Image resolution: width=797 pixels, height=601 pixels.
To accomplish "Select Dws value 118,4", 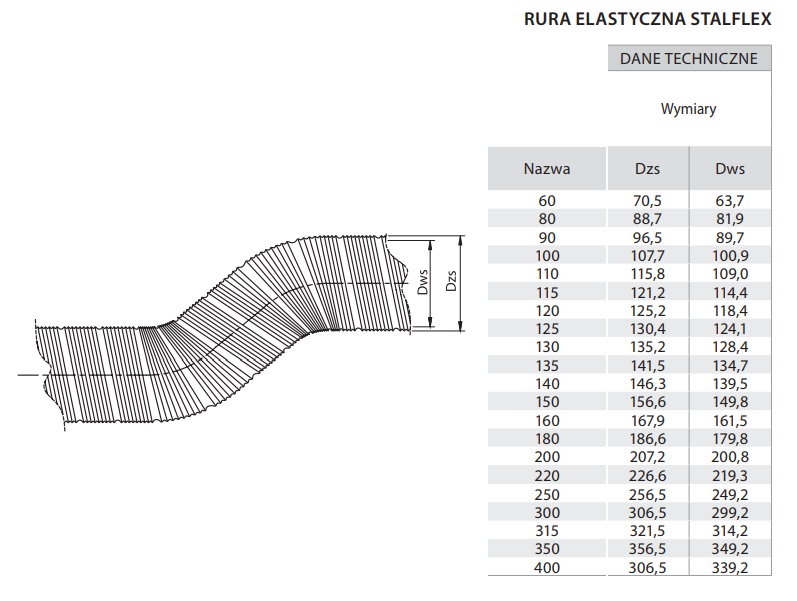I will click(x=730, y=311).
